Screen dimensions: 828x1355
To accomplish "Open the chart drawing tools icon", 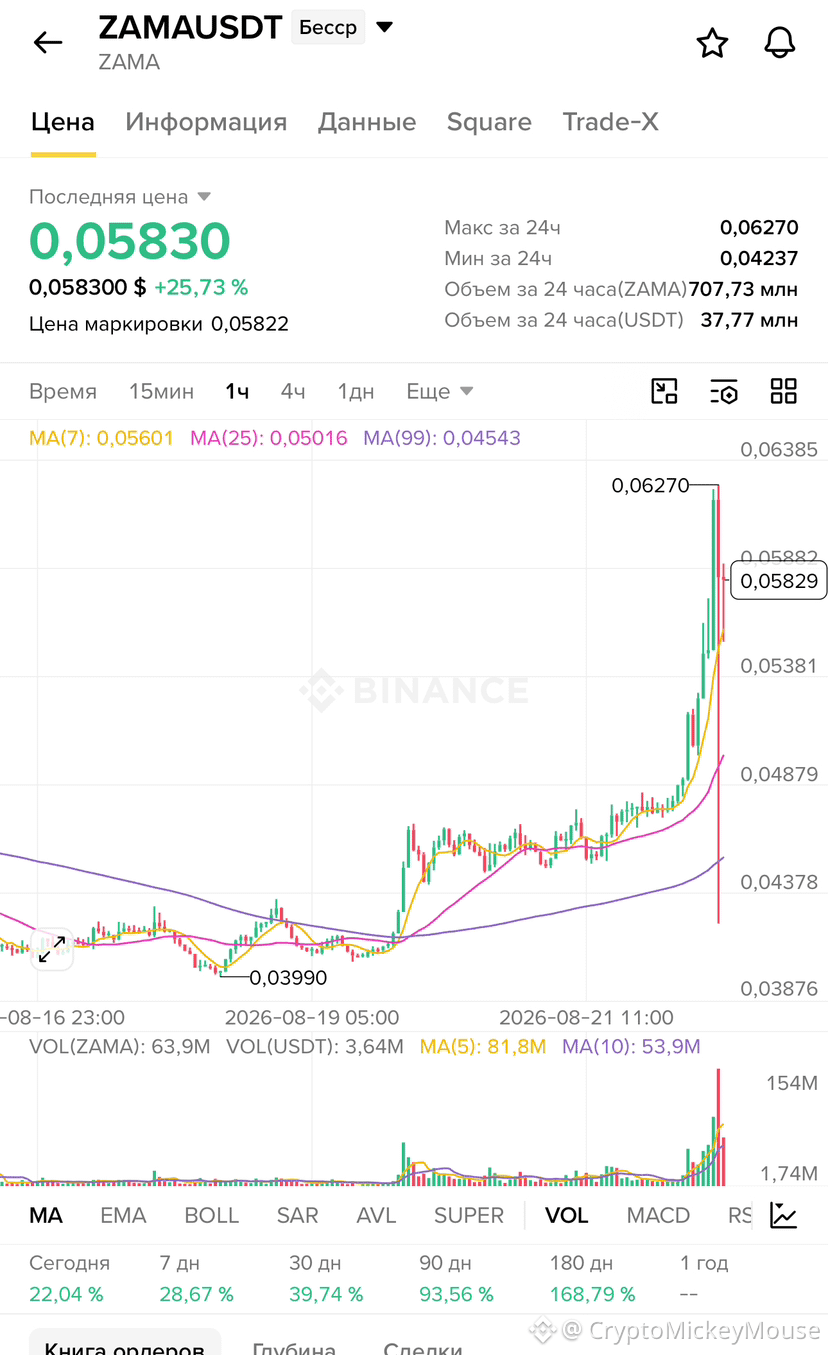I will click(x=665, y=391).
